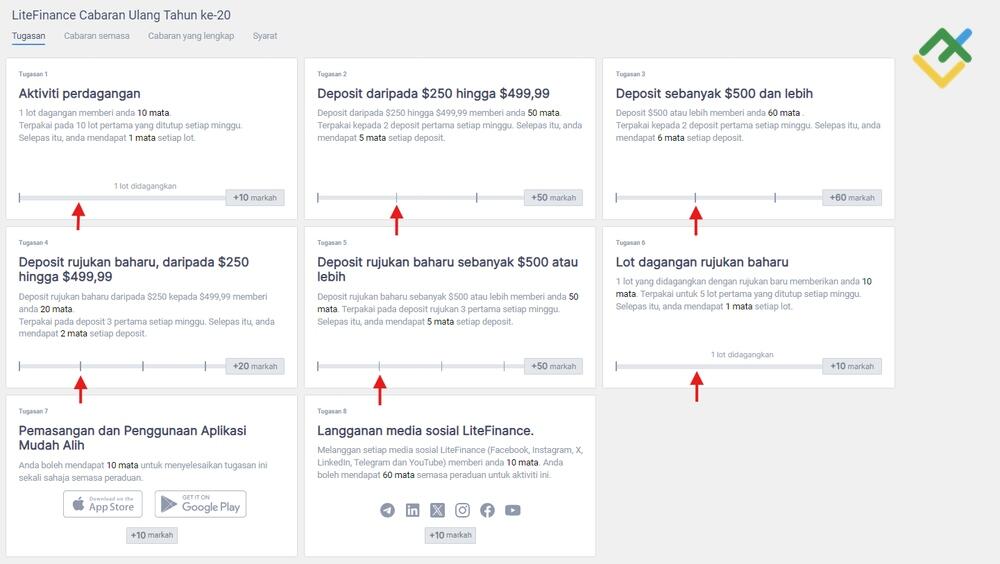
Task: Click the Langganan media sosial LiteFinance heading
Action: (x=425, y=431)
